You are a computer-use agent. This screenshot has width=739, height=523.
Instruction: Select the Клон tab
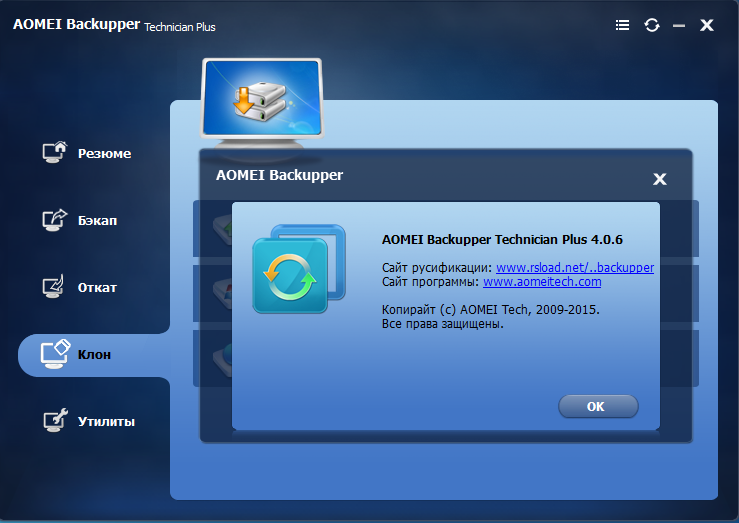click(x=94, y=355)
